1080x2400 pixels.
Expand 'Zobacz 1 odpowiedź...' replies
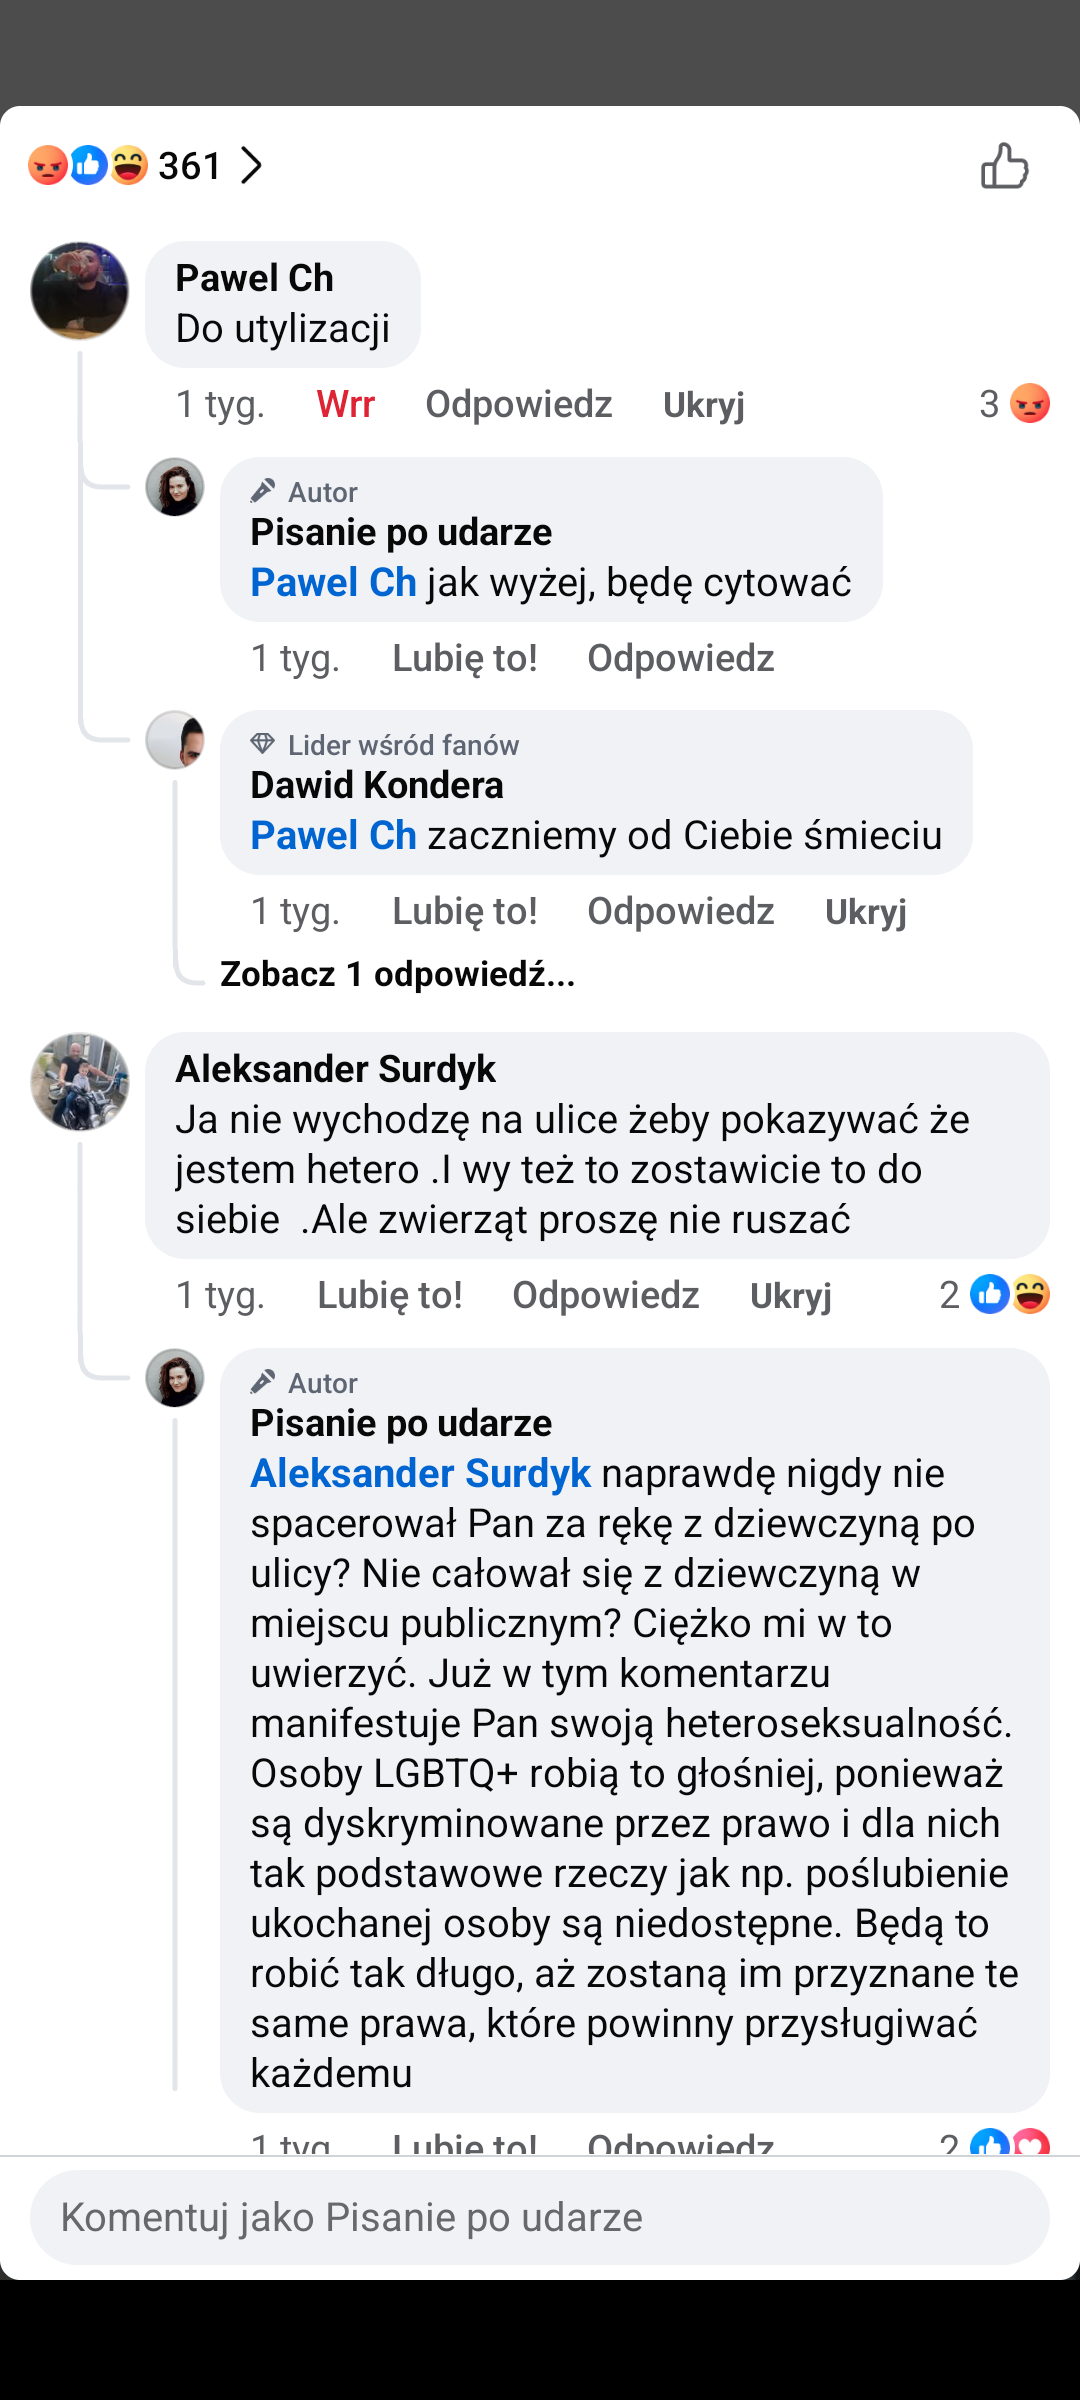coord(397,974)
